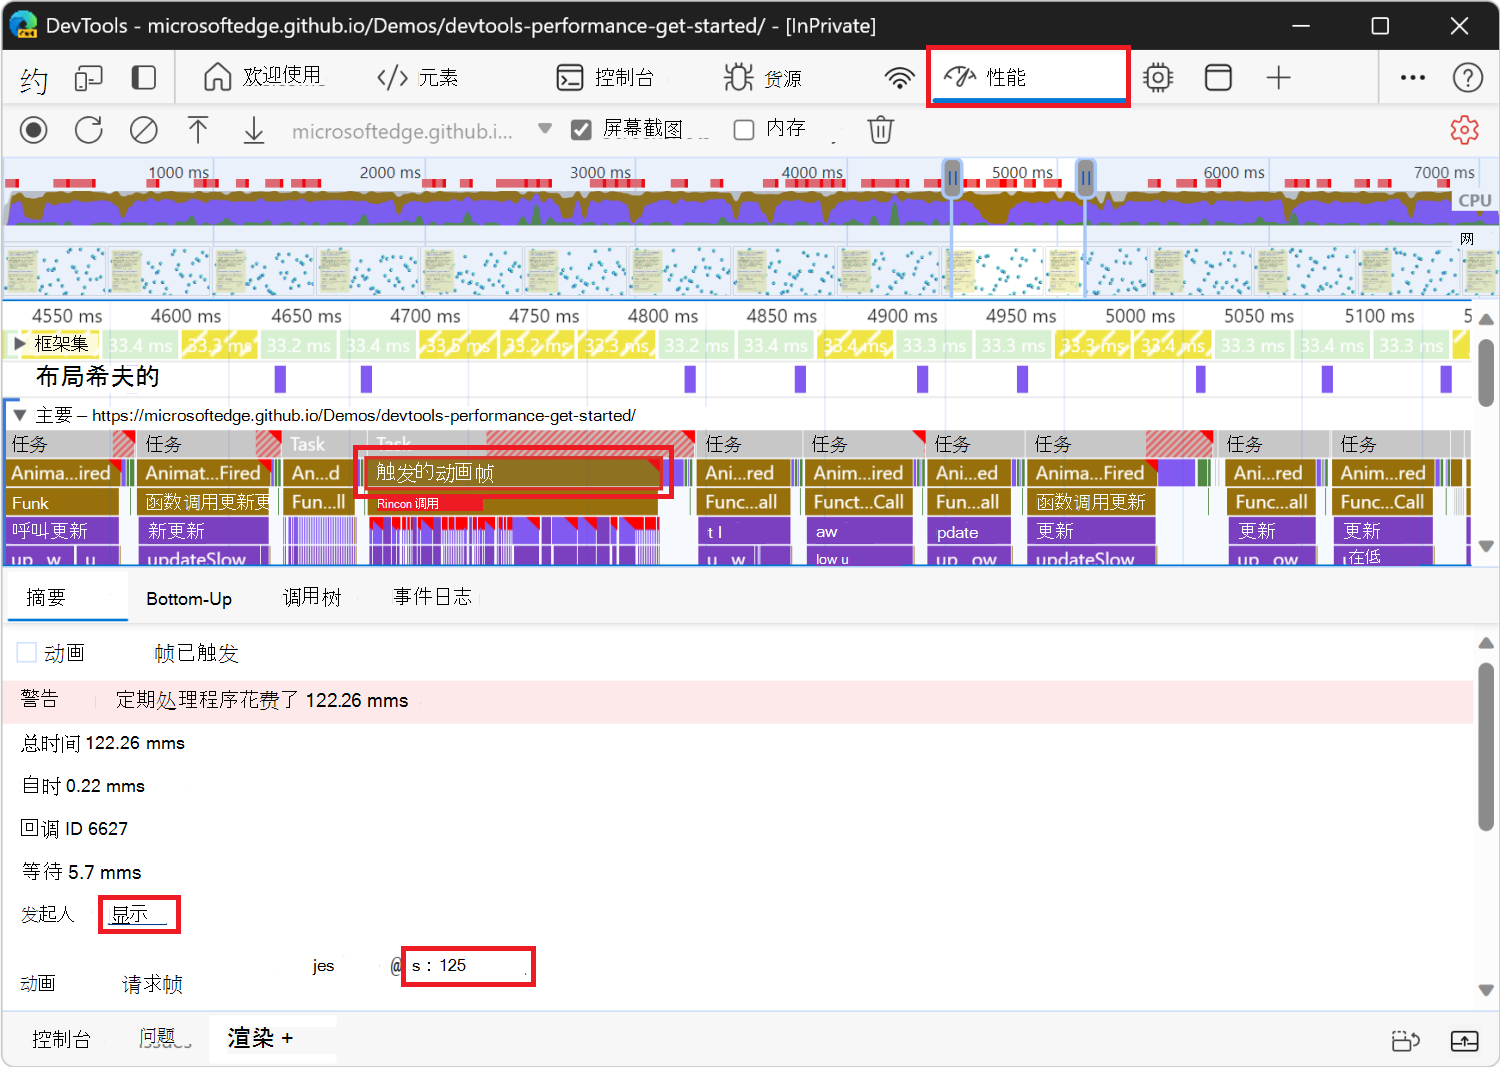
Task: Select the drawer 渲染 rendering tab
Action: [250, 1038]
